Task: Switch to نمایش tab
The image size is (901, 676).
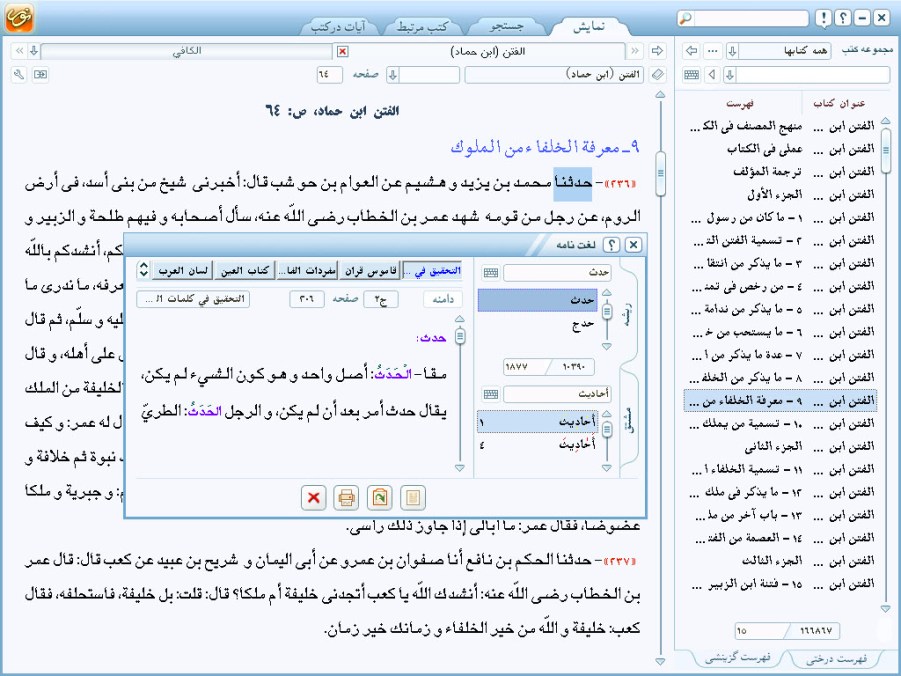Action: pos(589,26)
